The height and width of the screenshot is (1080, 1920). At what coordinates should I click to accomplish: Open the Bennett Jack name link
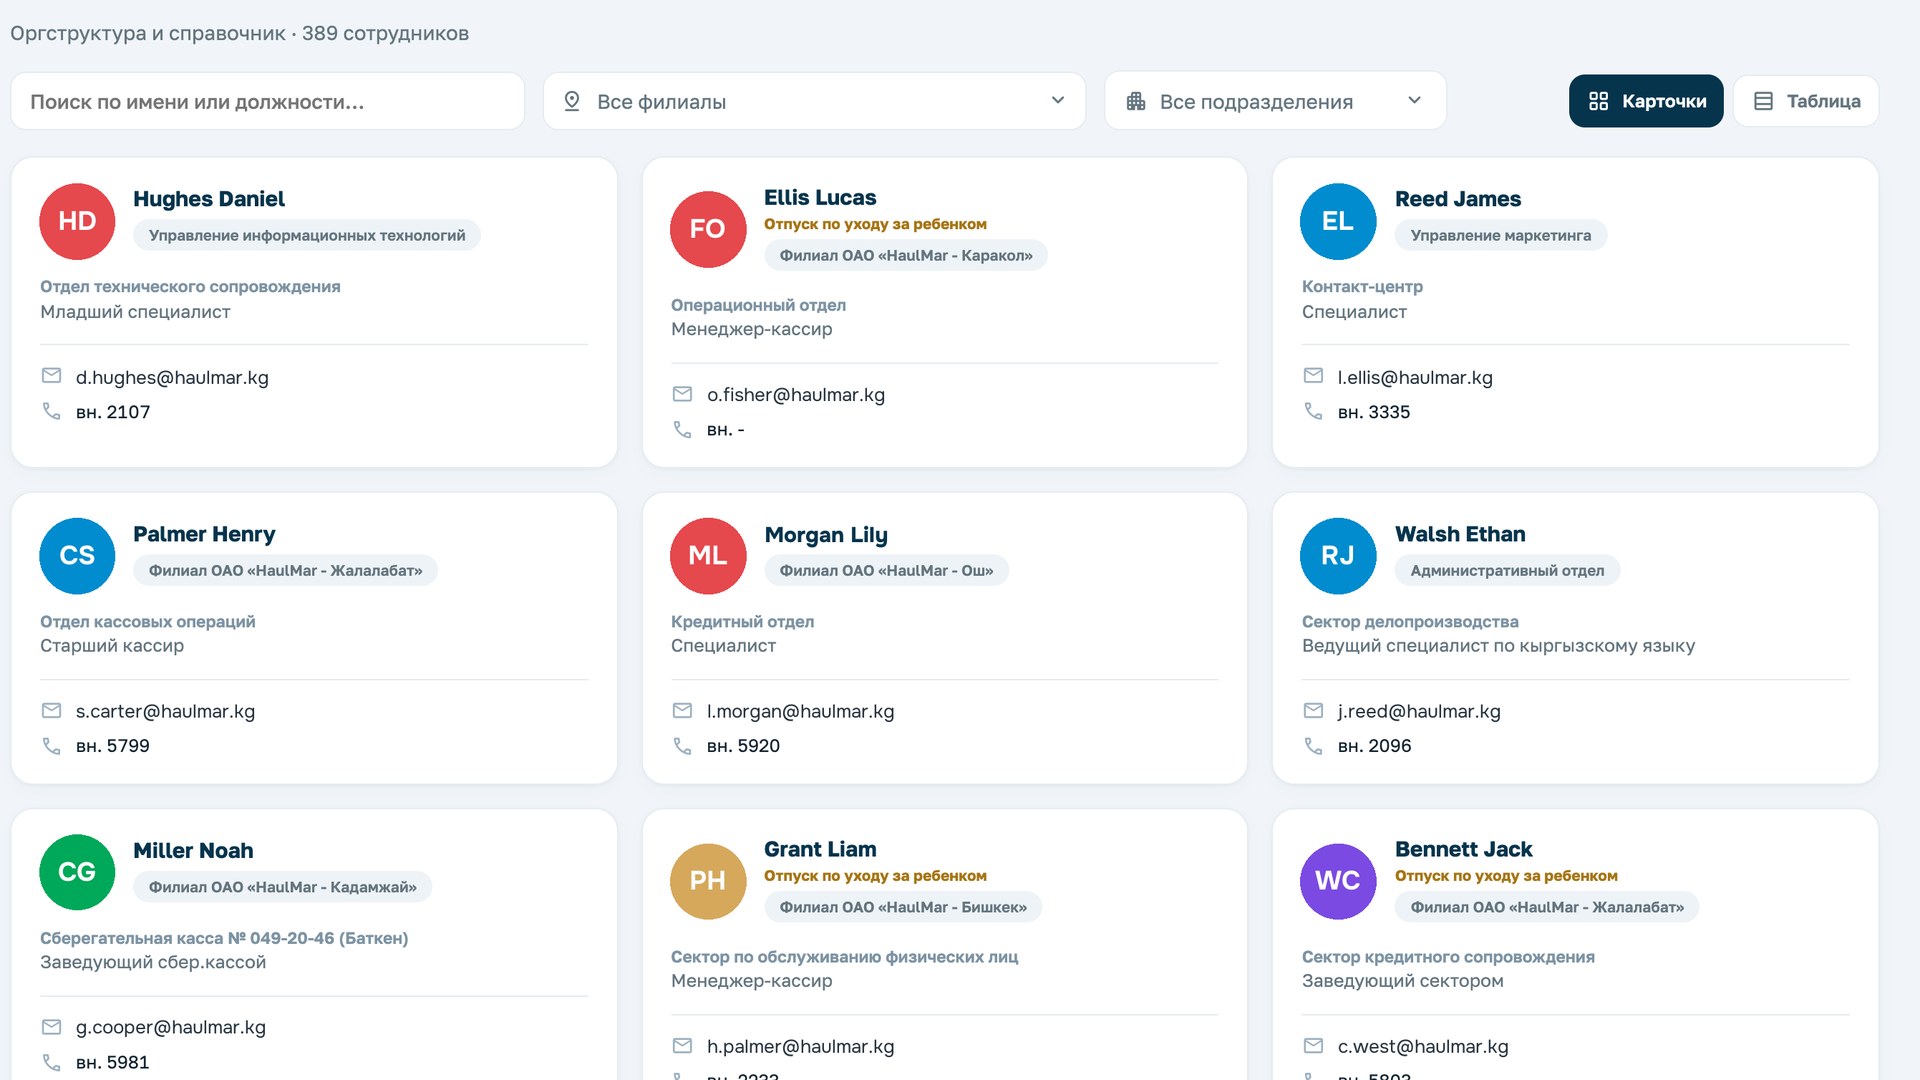click(x=1463, y=849)
